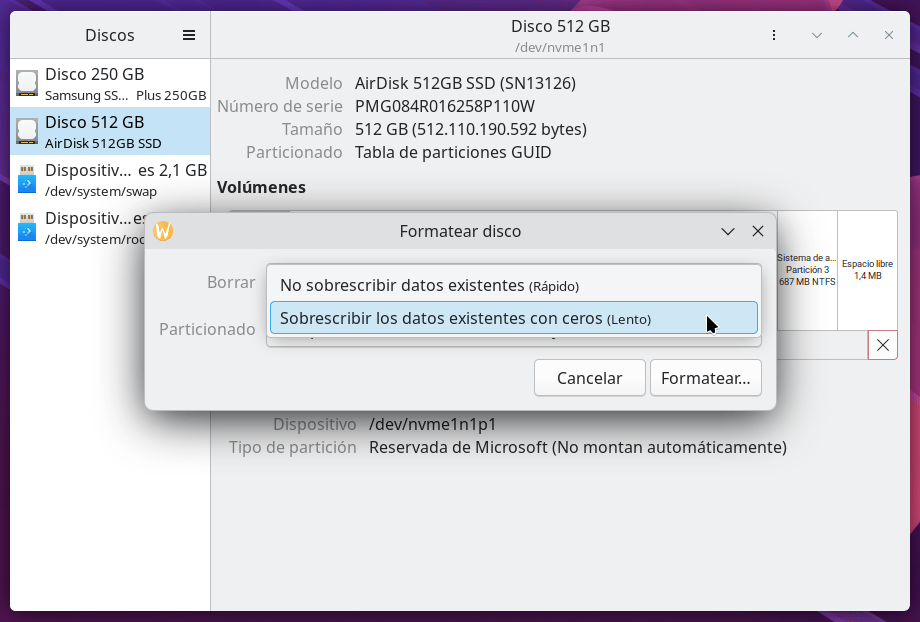This screenshot has height=622, width=920.
Task: Close the Formatear disco dialog
Action: pos(758,231)
